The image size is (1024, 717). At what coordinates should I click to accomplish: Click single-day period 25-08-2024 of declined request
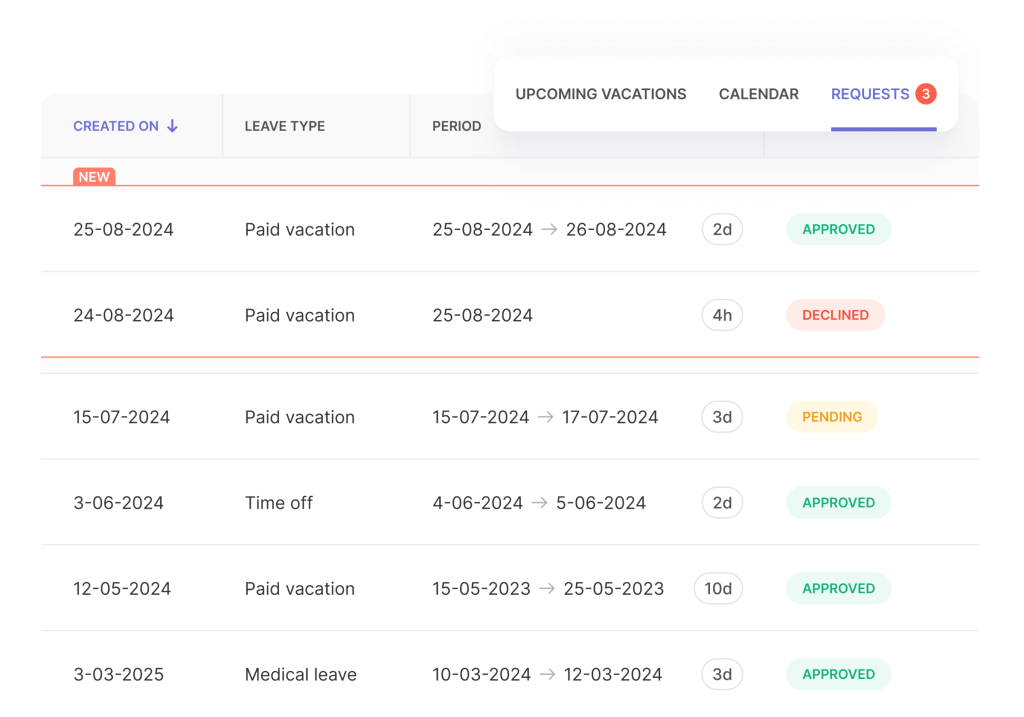pos(483,315)
